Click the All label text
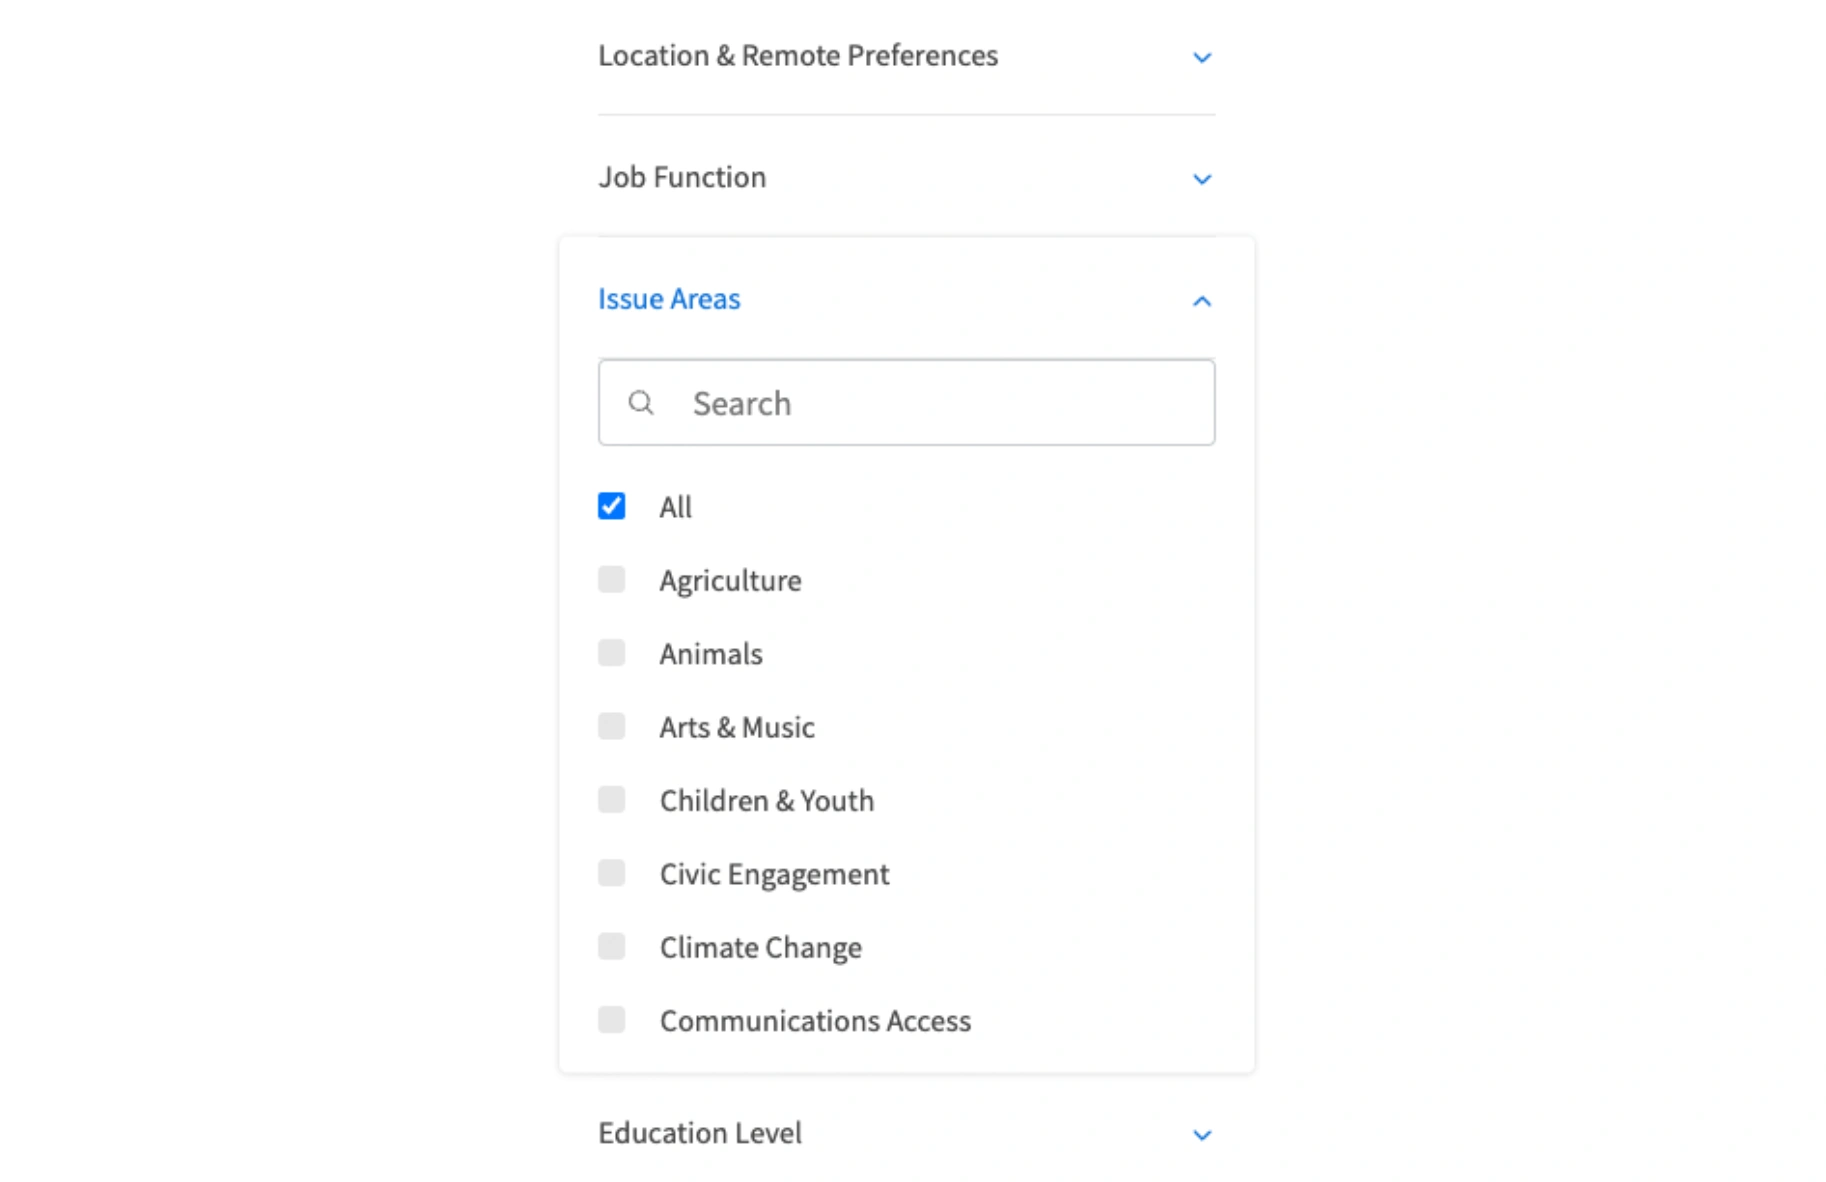This screenshot has width=1826, height=1182. (675, 507)
